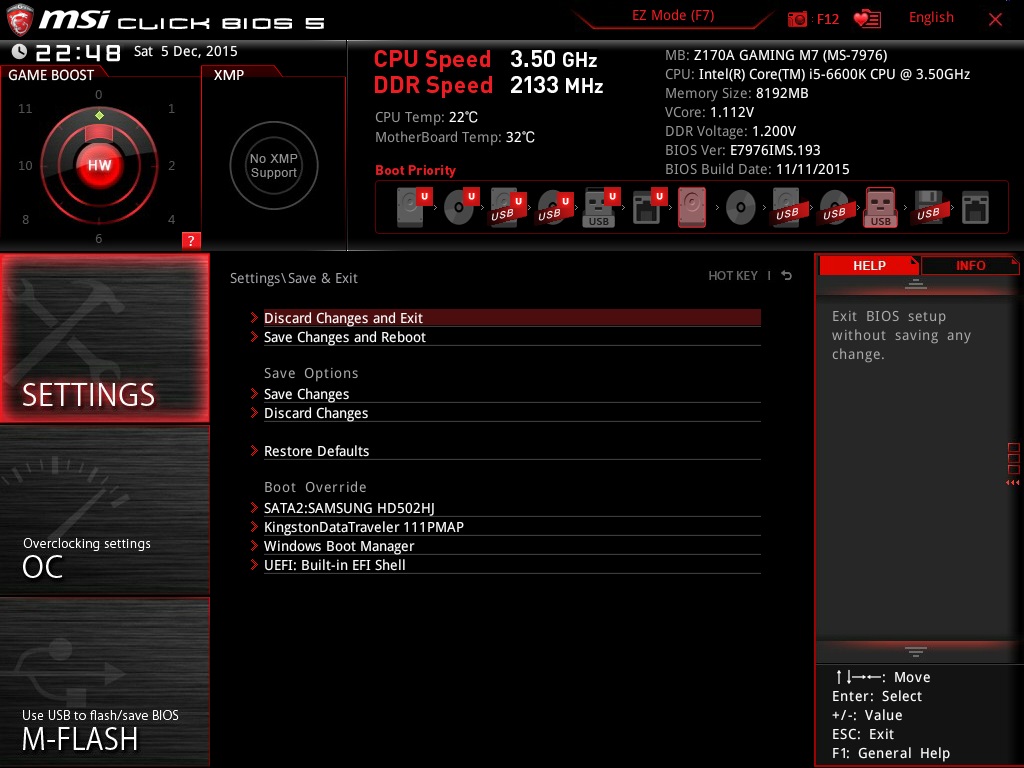Viewport: 1024px width, 768px height.
Task: Expand the Restore Defaults entry
Action: coord(316,451)
